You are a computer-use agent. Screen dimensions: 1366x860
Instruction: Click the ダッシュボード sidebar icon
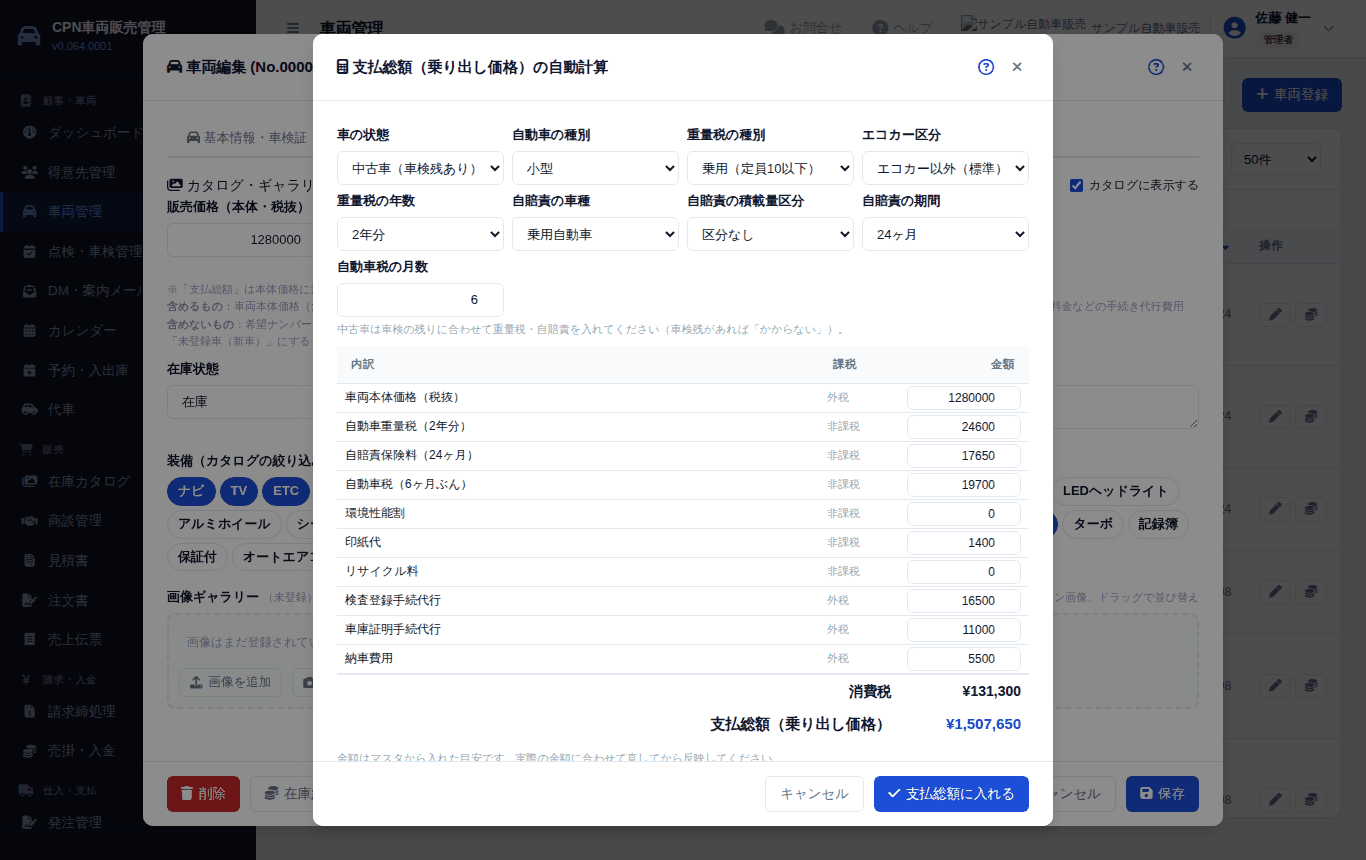(29, 132)
